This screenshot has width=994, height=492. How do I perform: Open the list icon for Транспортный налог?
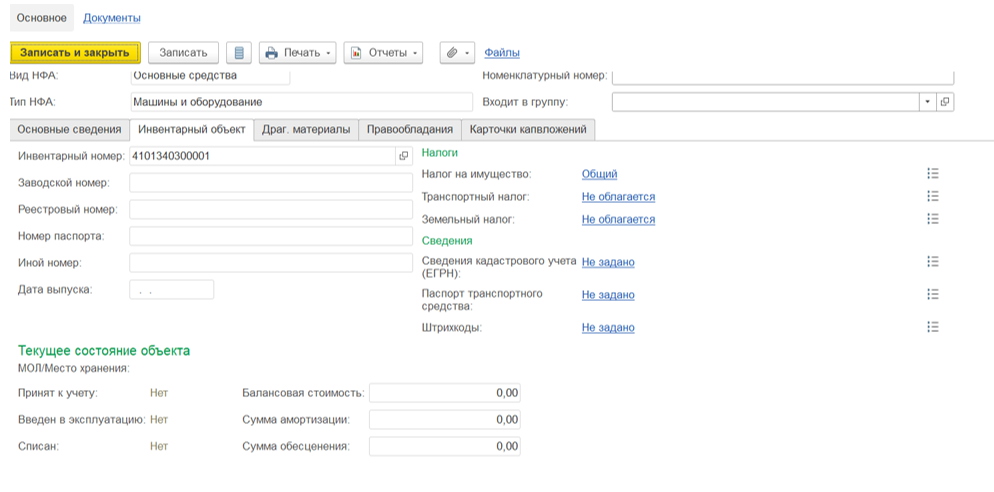[x=932, y=197]
